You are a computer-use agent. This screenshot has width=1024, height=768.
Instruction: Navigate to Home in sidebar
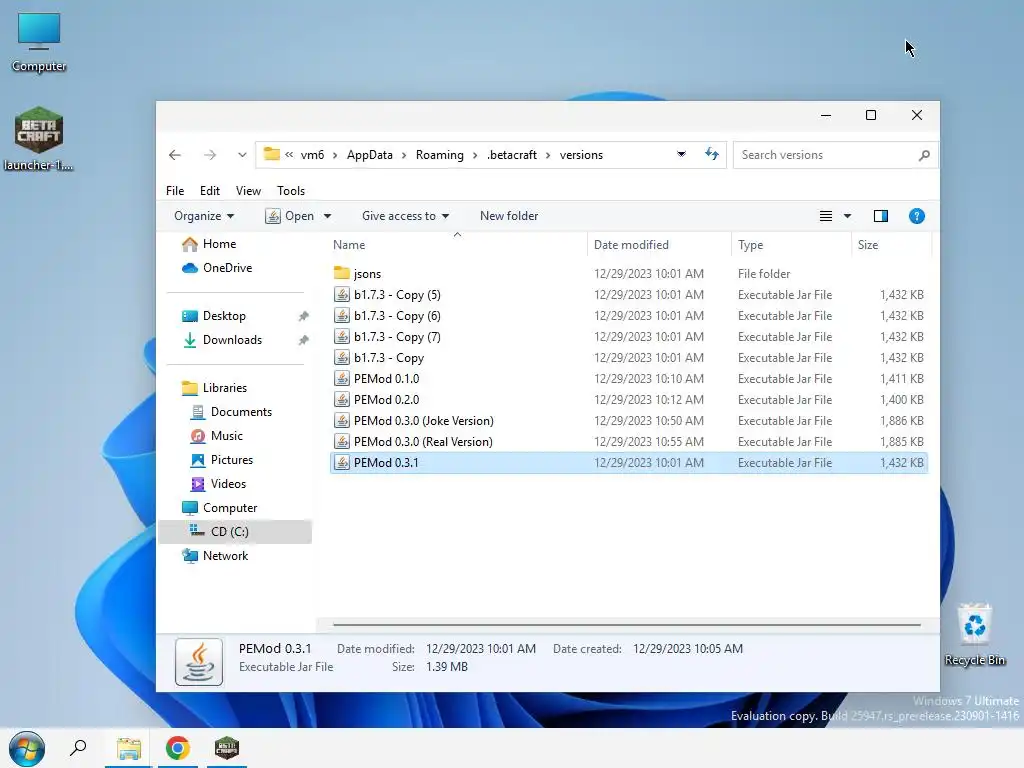tap(208, 244)
